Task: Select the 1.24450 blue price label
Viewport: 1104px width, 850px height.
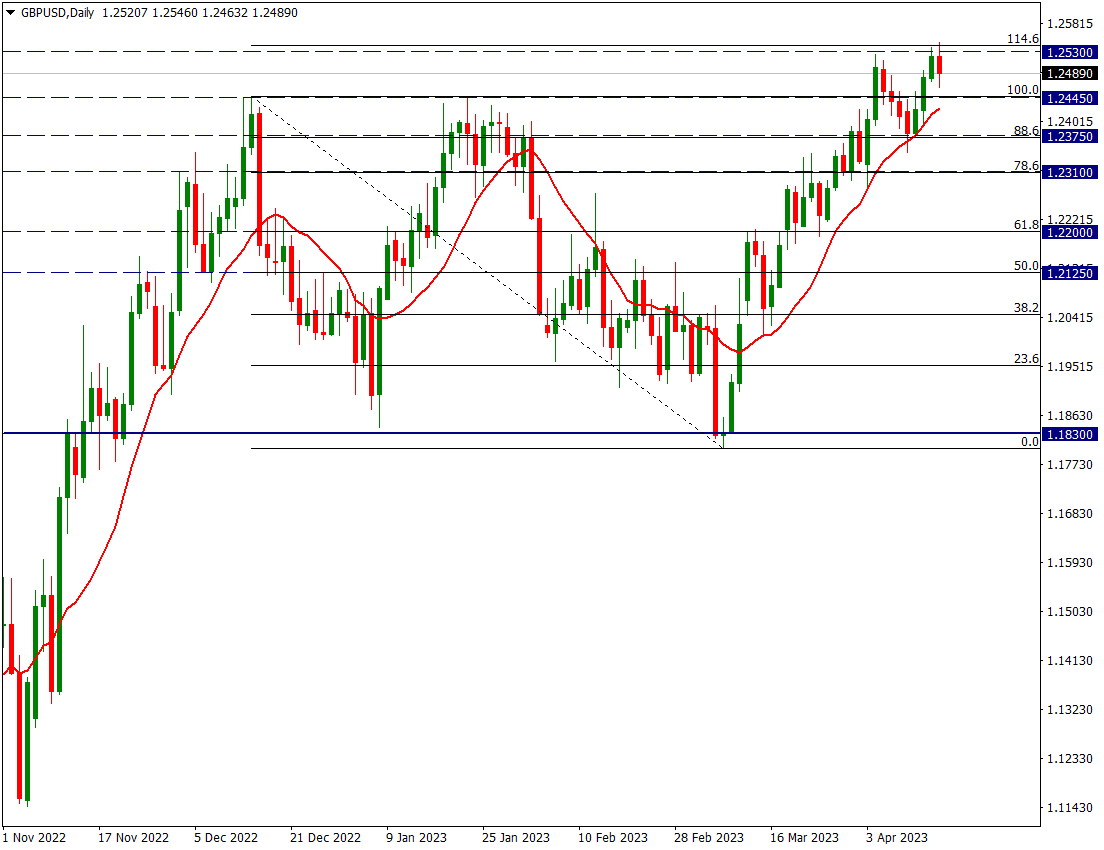Action: click(x=1070, y=99)
